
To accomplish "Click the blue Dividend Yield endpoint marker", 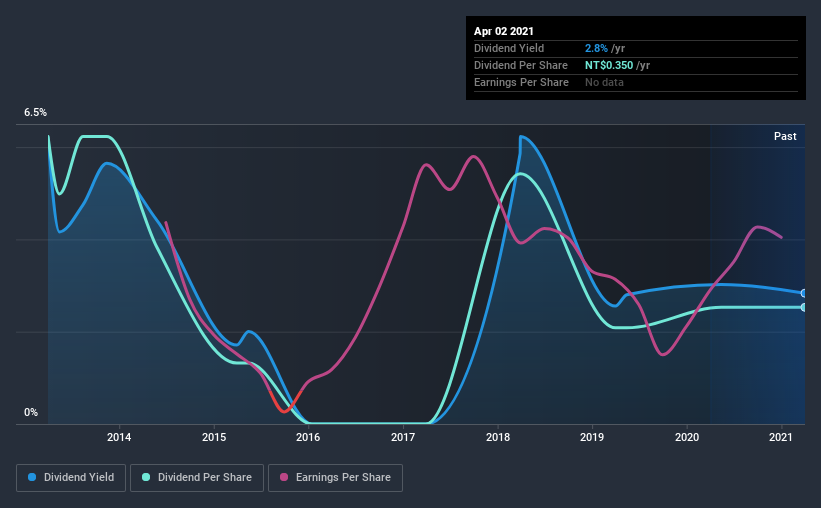I will click(x=804, y=293).
